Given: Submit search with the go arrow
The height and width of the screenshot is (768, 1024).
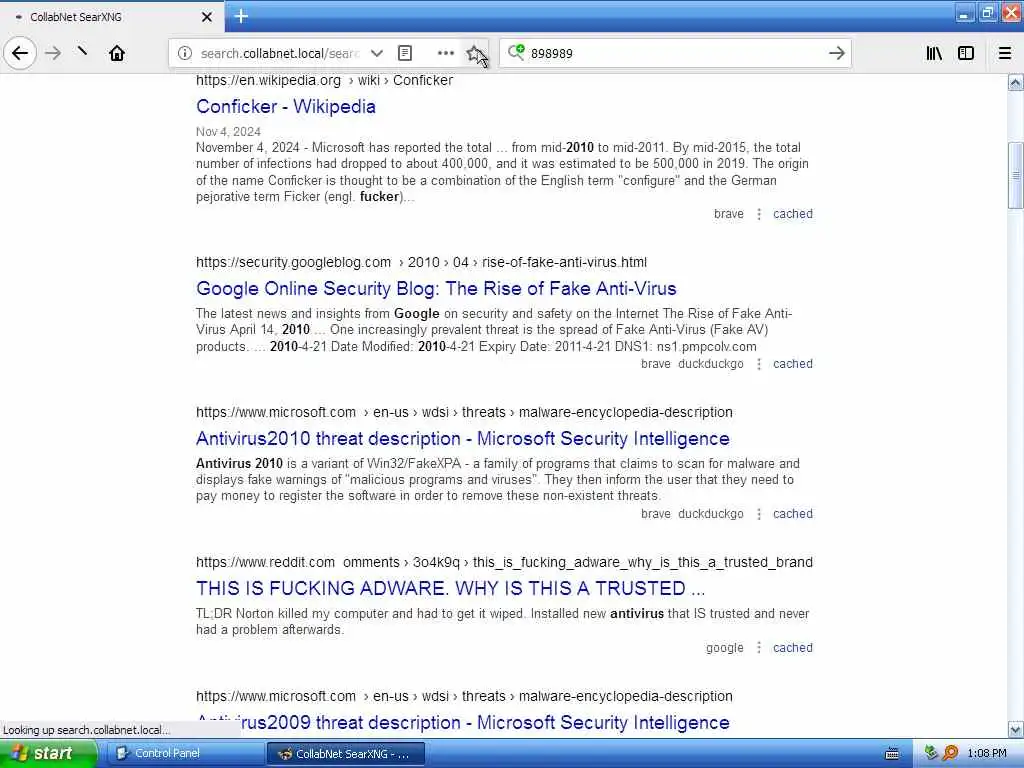Looking at the screenshot, I should [837, 53].
